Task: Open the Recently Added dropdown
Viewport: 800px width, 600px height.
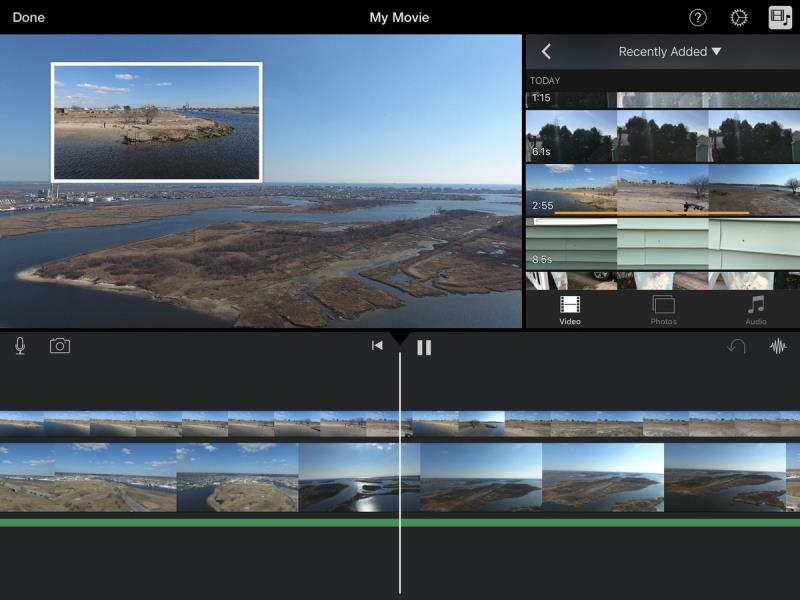Action: (669, 52)
